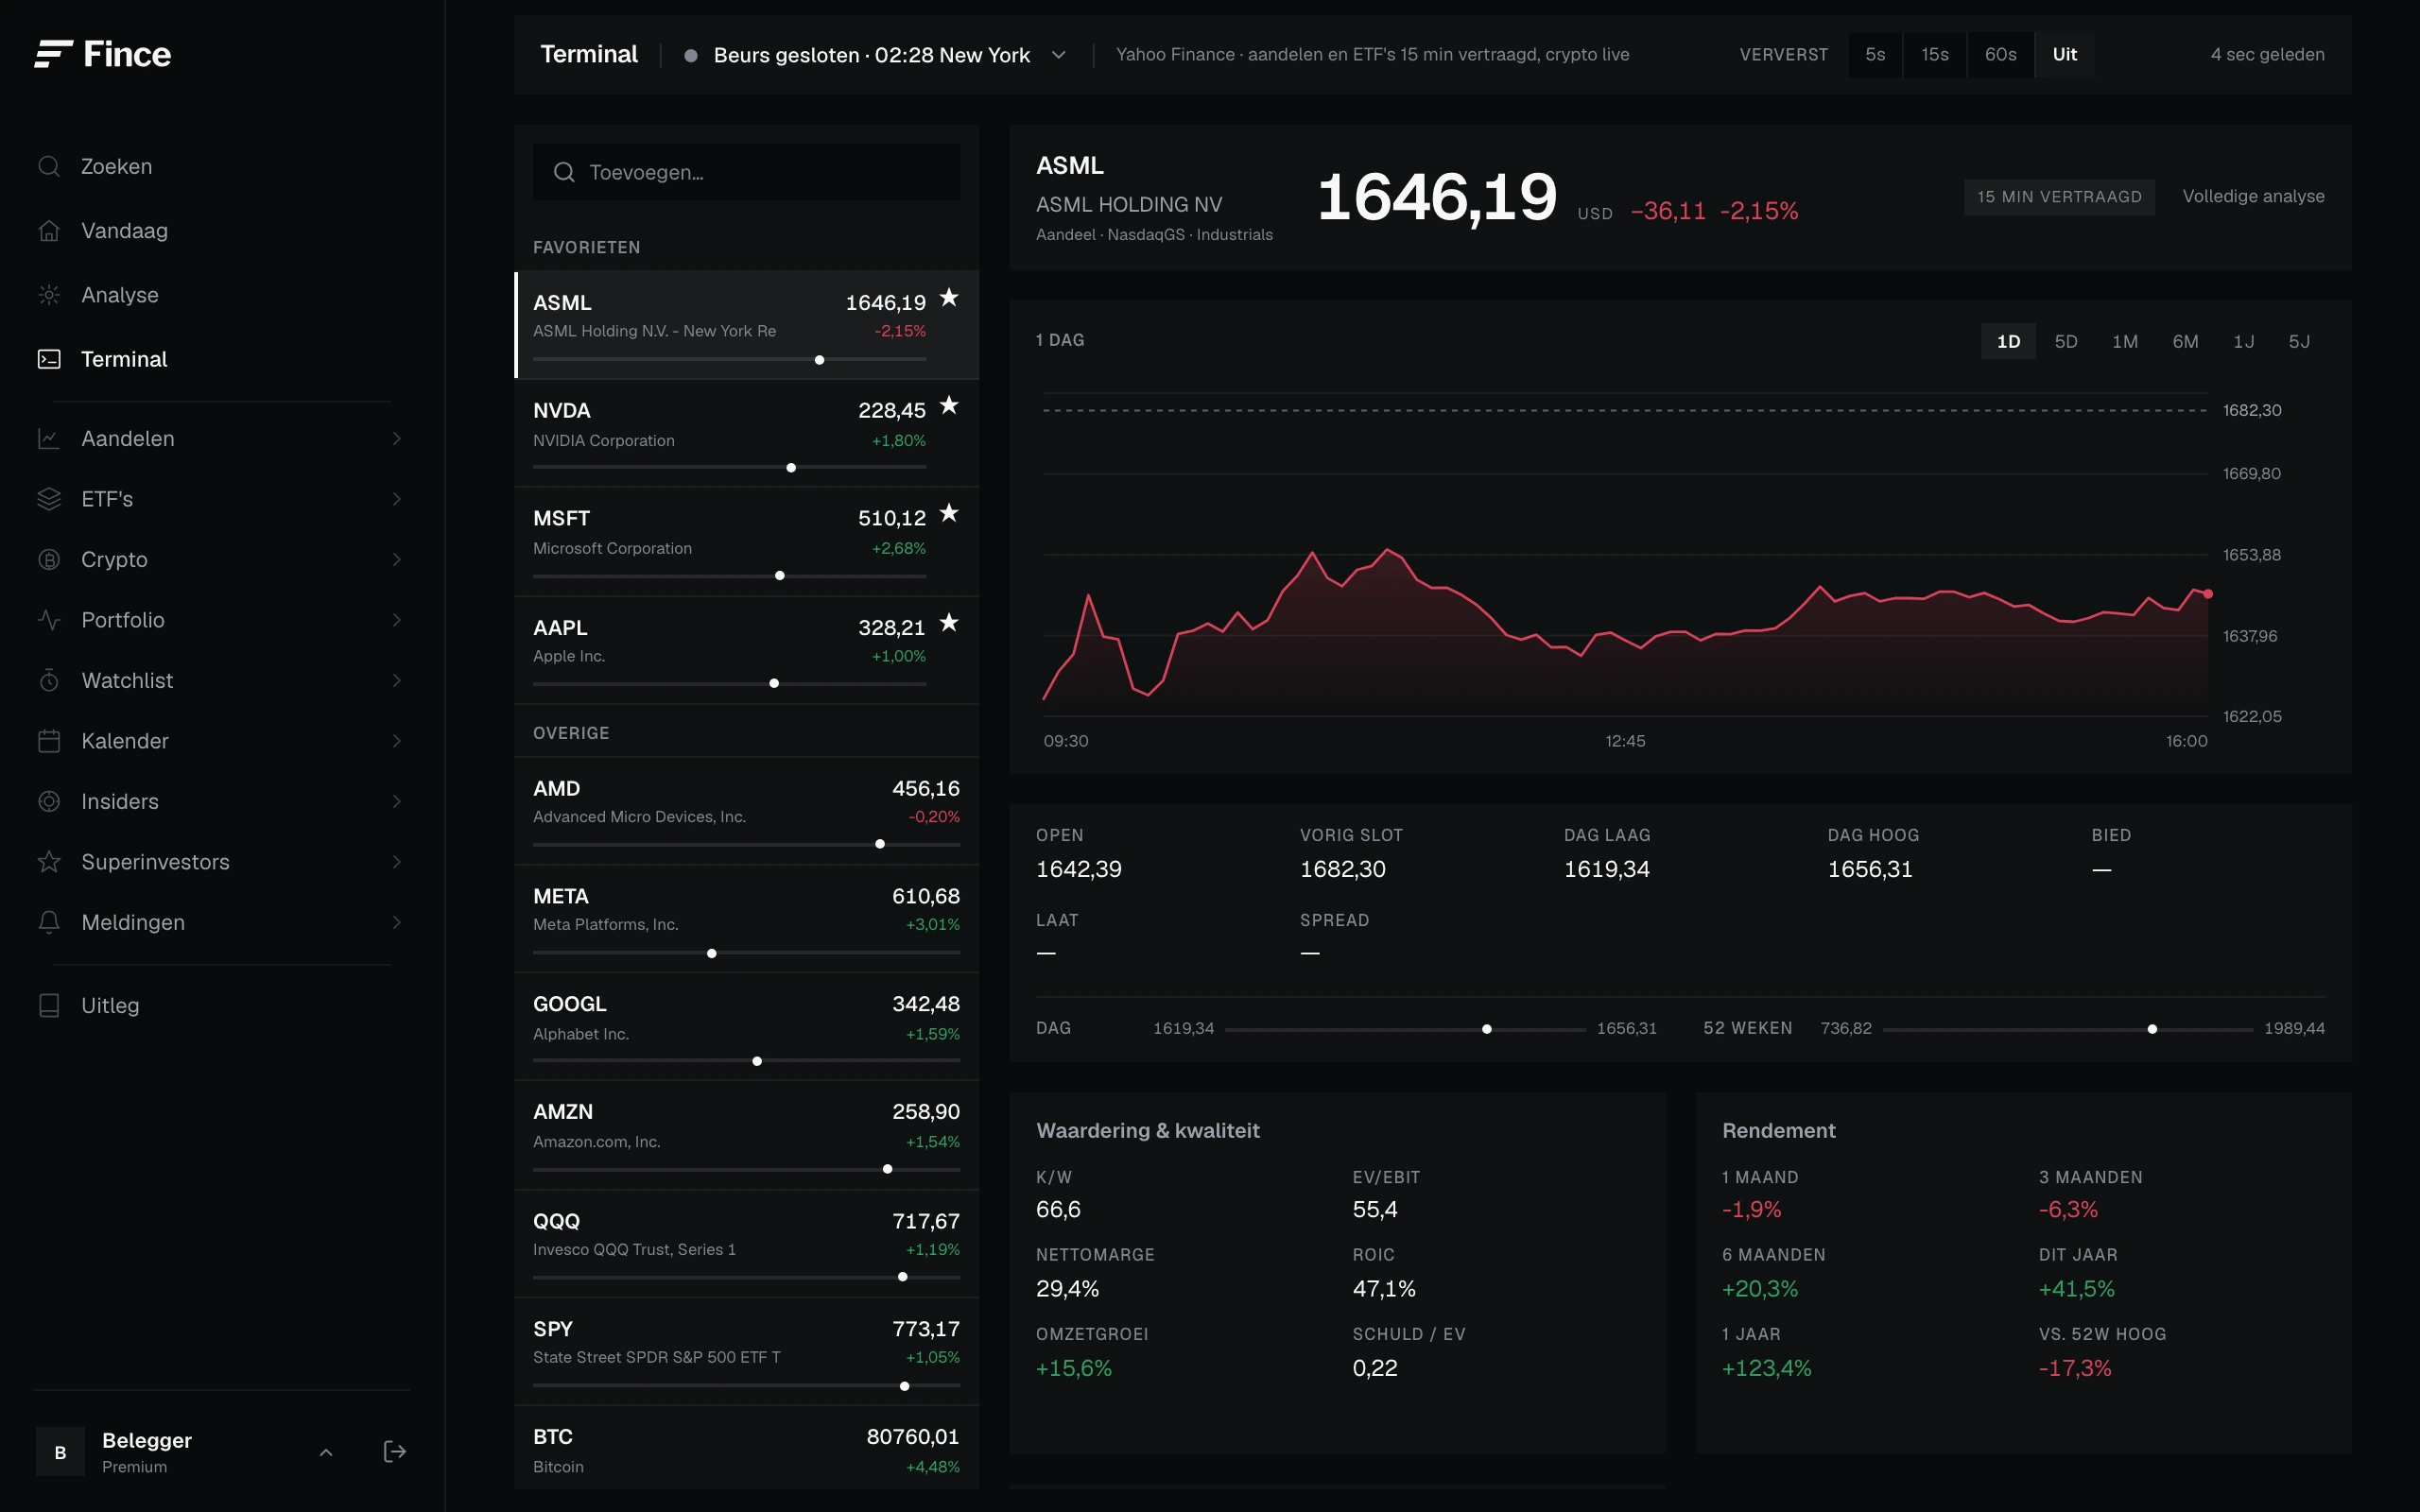Unfavorite AAPL with its star

(949, 622)
